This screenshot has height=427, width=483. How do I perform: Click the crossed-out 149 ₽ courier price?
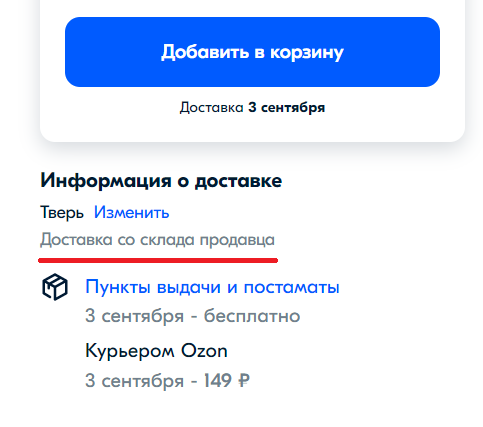pyautogui.click(x=227, y=380)
